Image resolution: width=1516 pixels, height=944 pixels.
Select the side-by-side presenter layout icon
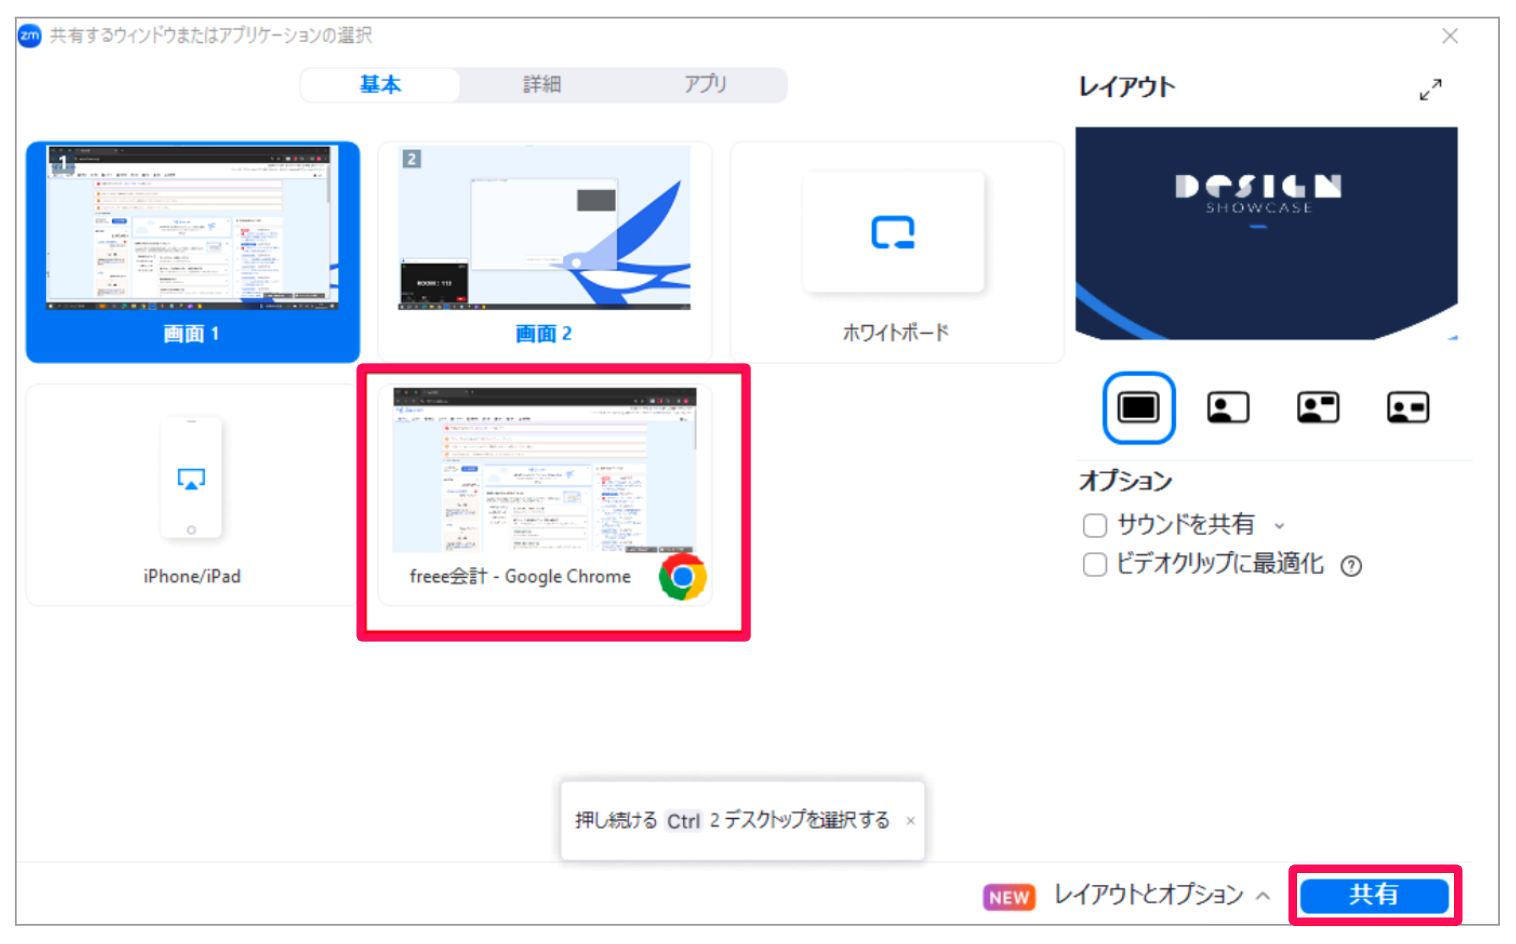[x=1408, y=407]
